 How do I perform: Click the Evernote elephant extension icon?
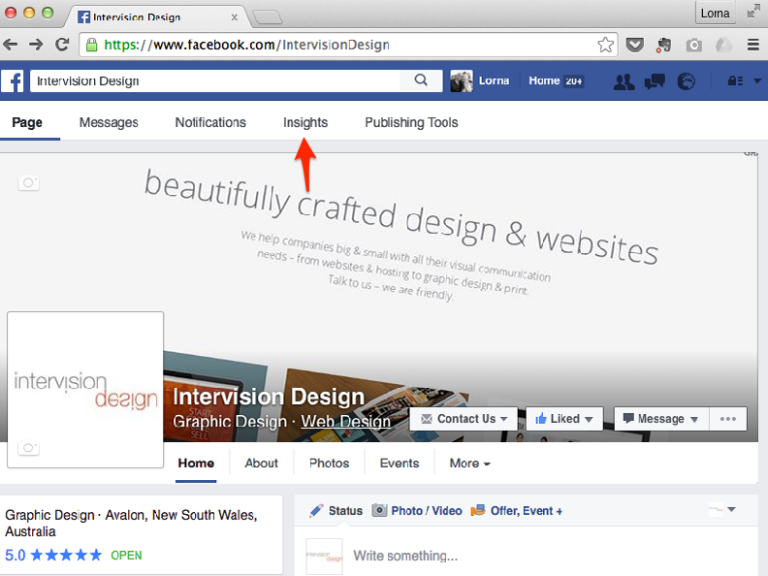[x=664, y=46]
